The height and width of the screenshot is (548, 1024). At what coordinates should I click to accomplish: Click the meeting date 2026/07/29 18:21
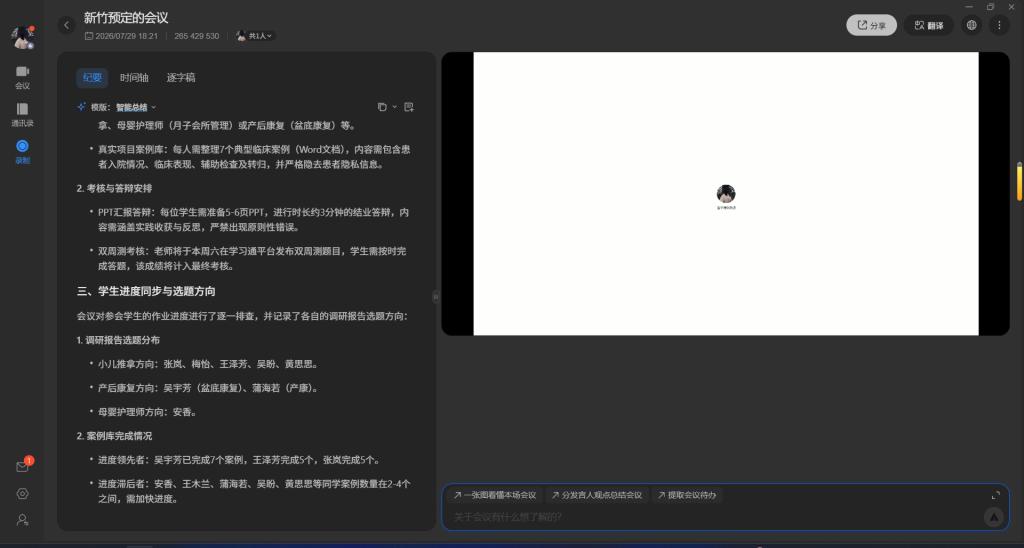pyautogui.click(x=127, y=36)
